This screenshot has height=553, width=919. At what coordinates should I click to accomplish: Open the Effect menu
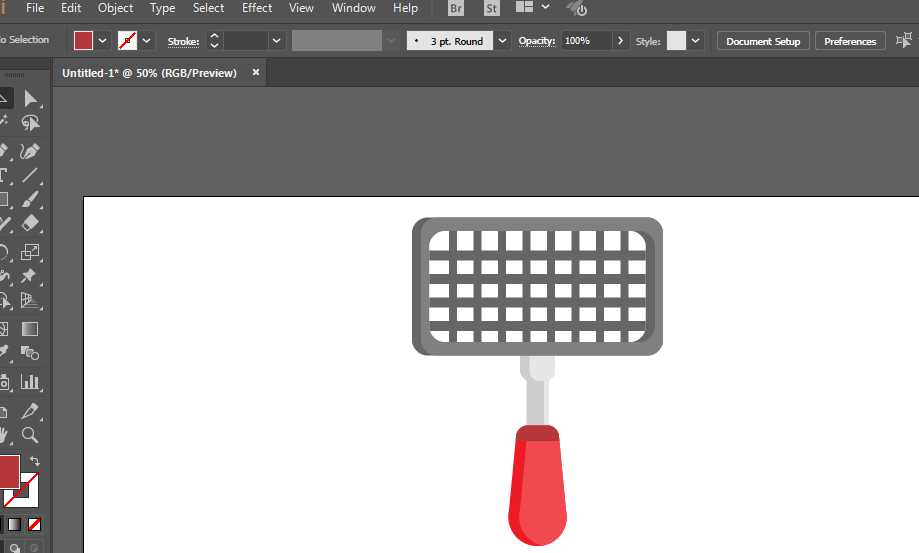click(x=257, y=8)
